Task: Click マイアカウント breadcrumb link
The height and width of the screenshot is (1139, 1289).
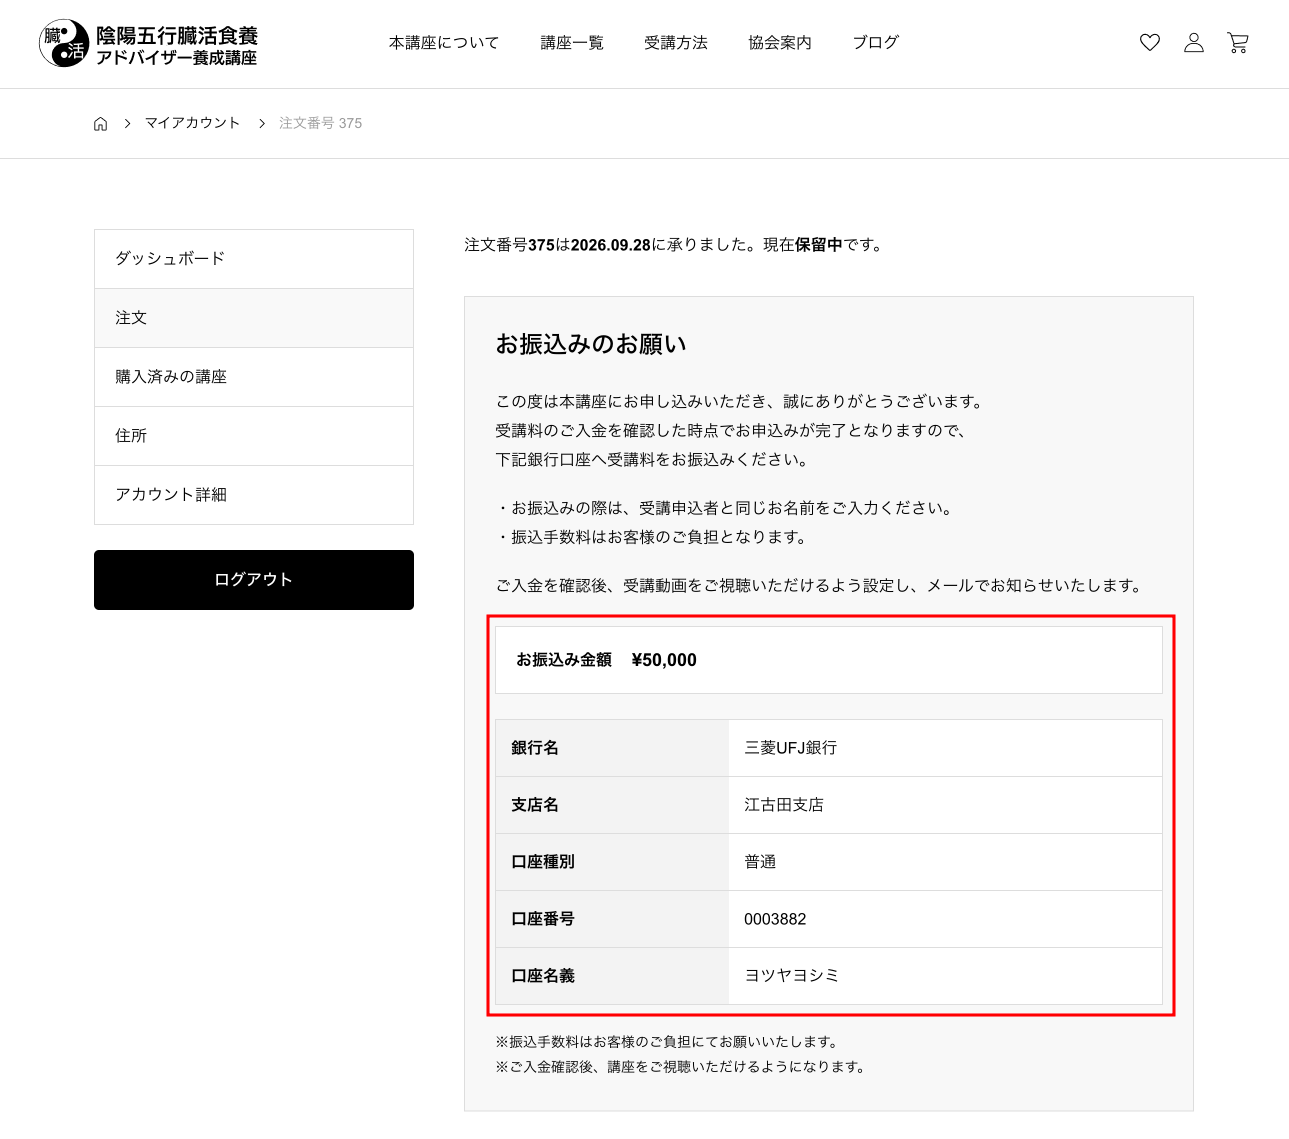Action: (x=192, y=123)
